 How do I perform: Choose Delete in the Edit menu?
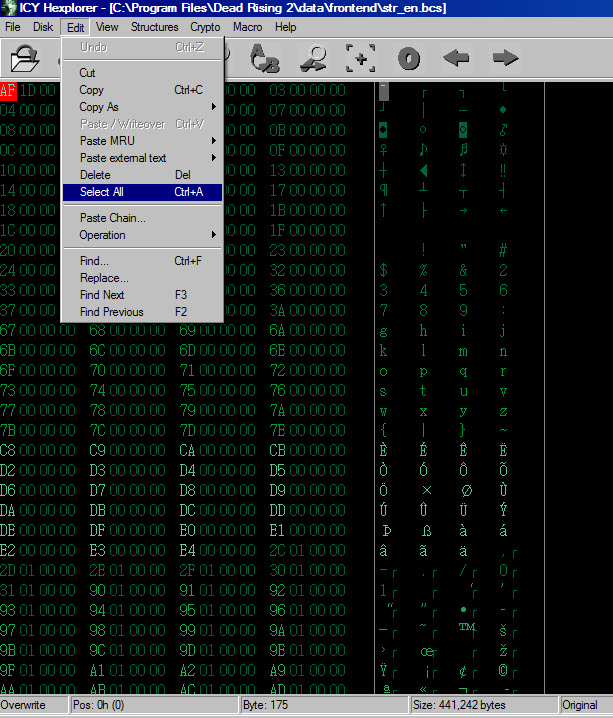(142, 174)
